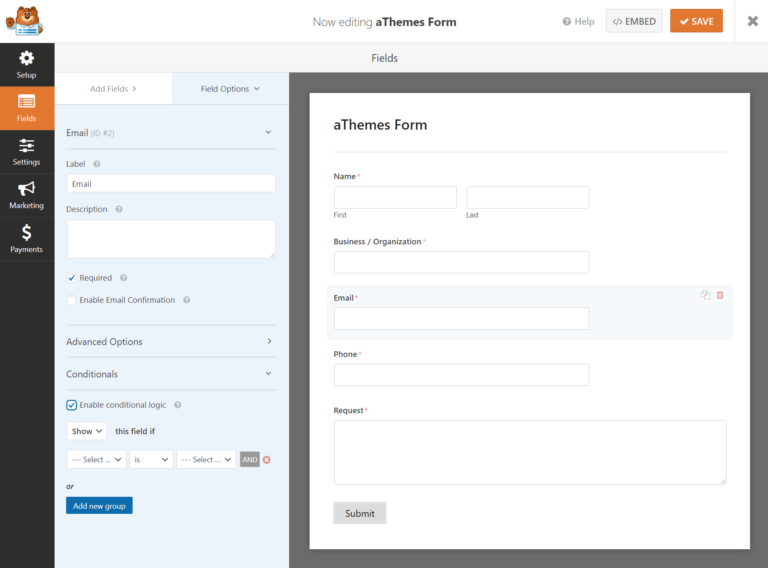Viewport: 768px width, 568px height.
Task: Click the Description help question-mark icon
Action: click(x=119, y=209)
